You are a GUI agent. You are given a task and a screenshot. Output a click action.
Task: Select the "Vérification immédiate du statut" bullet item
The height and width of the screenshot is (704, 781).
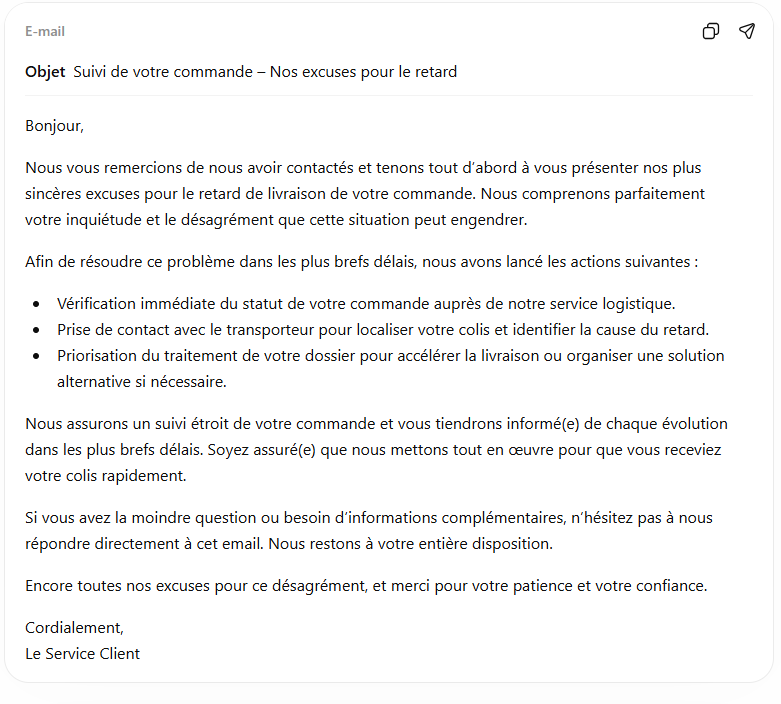point(366,304)
